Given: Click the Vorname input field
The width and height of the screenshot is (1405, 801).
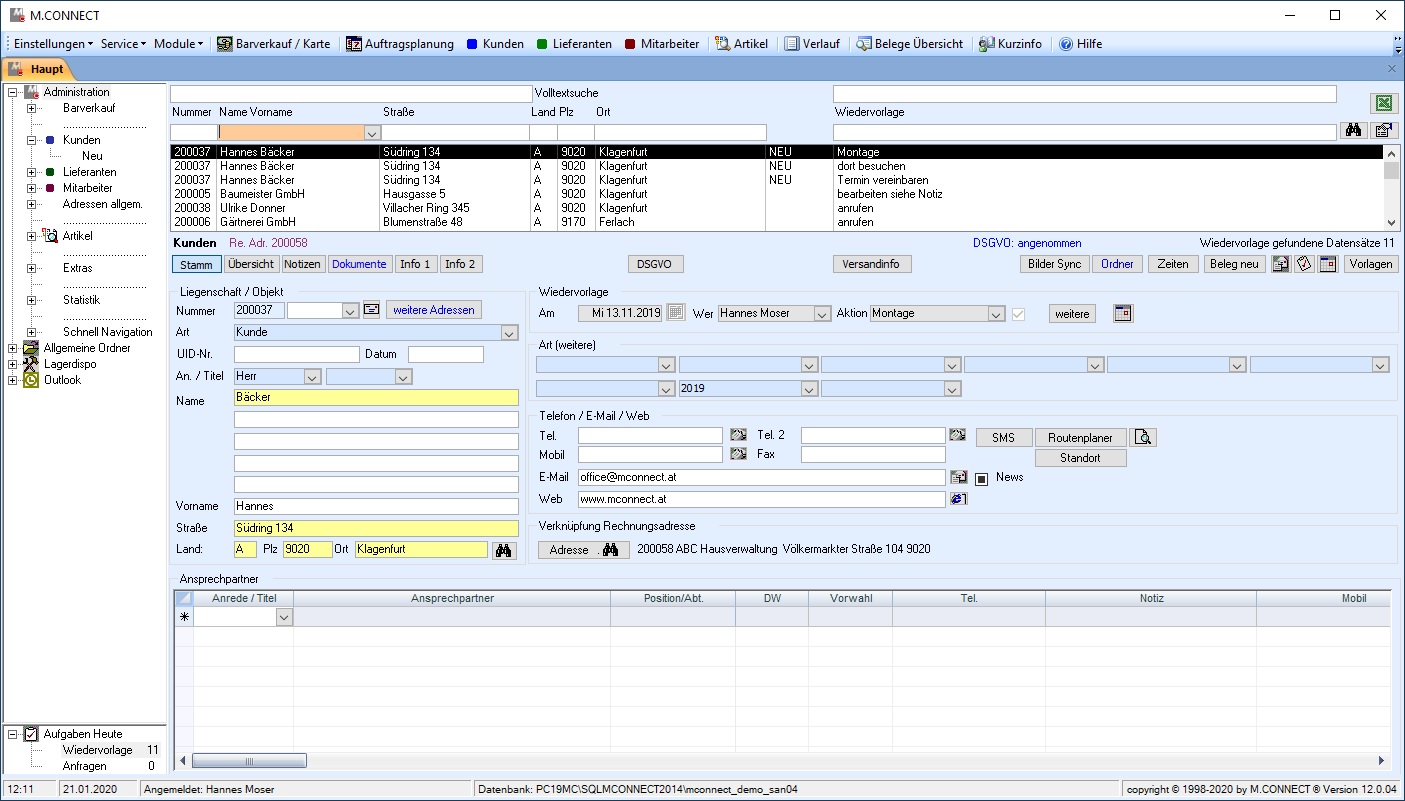Looking at the screenshot, I should (376, 507).
